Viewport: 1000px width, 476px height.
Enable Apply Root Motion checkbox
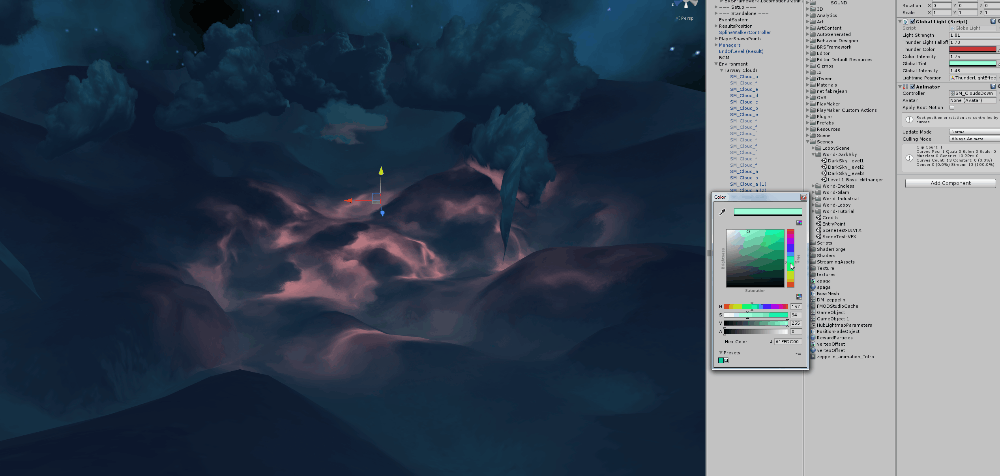952,108
